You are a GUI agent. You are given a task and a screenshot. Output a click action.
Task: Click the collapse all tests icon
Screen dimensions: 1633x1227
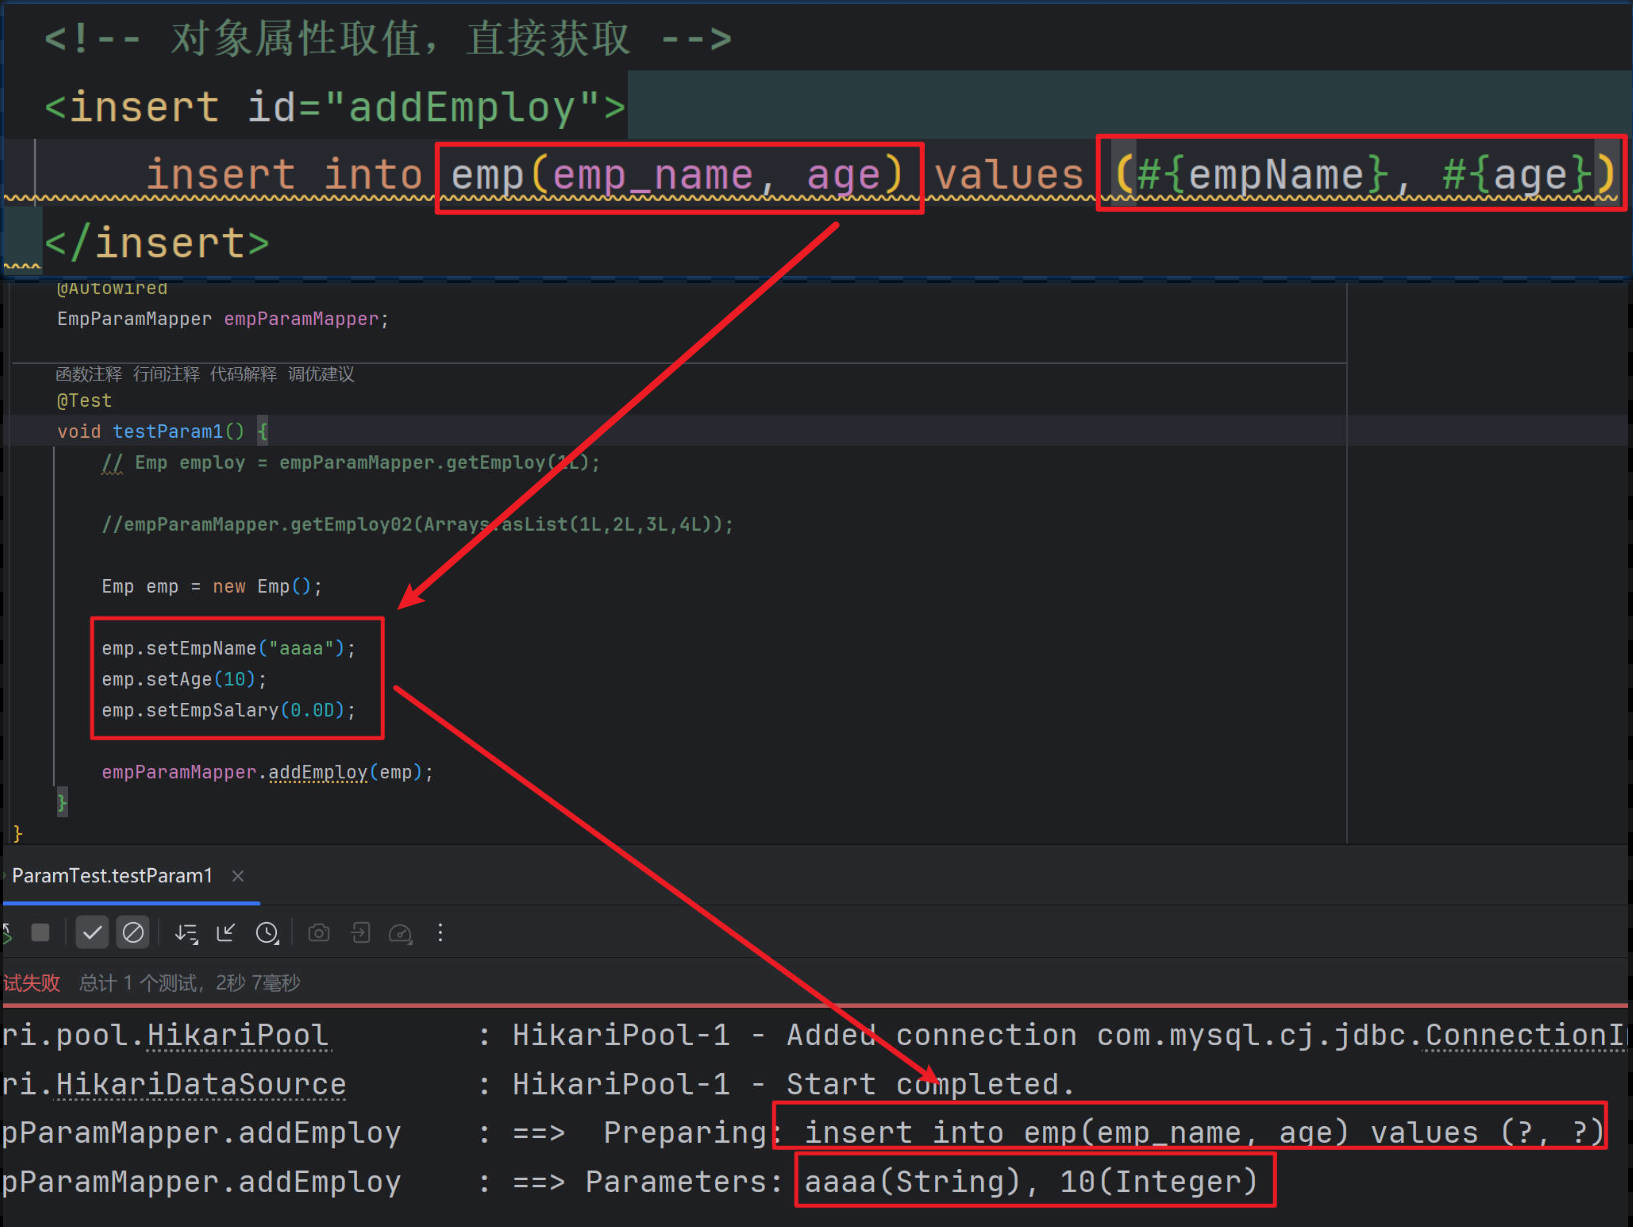coord(226,932)
